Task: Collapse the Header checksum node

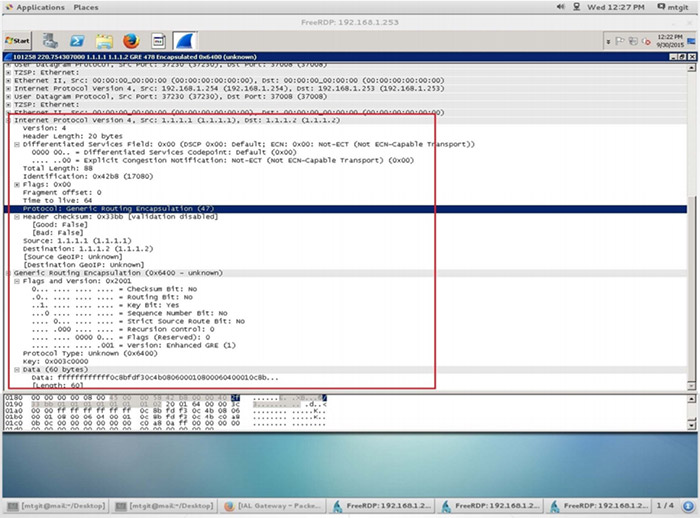Action: tap(17, 217)
